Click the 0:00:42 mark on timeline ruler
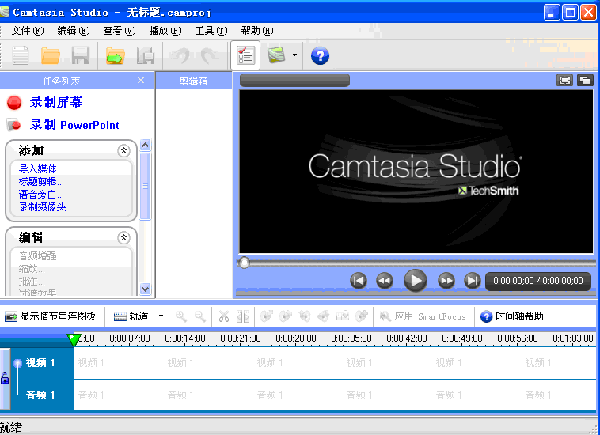 click(x=406, y=339)
